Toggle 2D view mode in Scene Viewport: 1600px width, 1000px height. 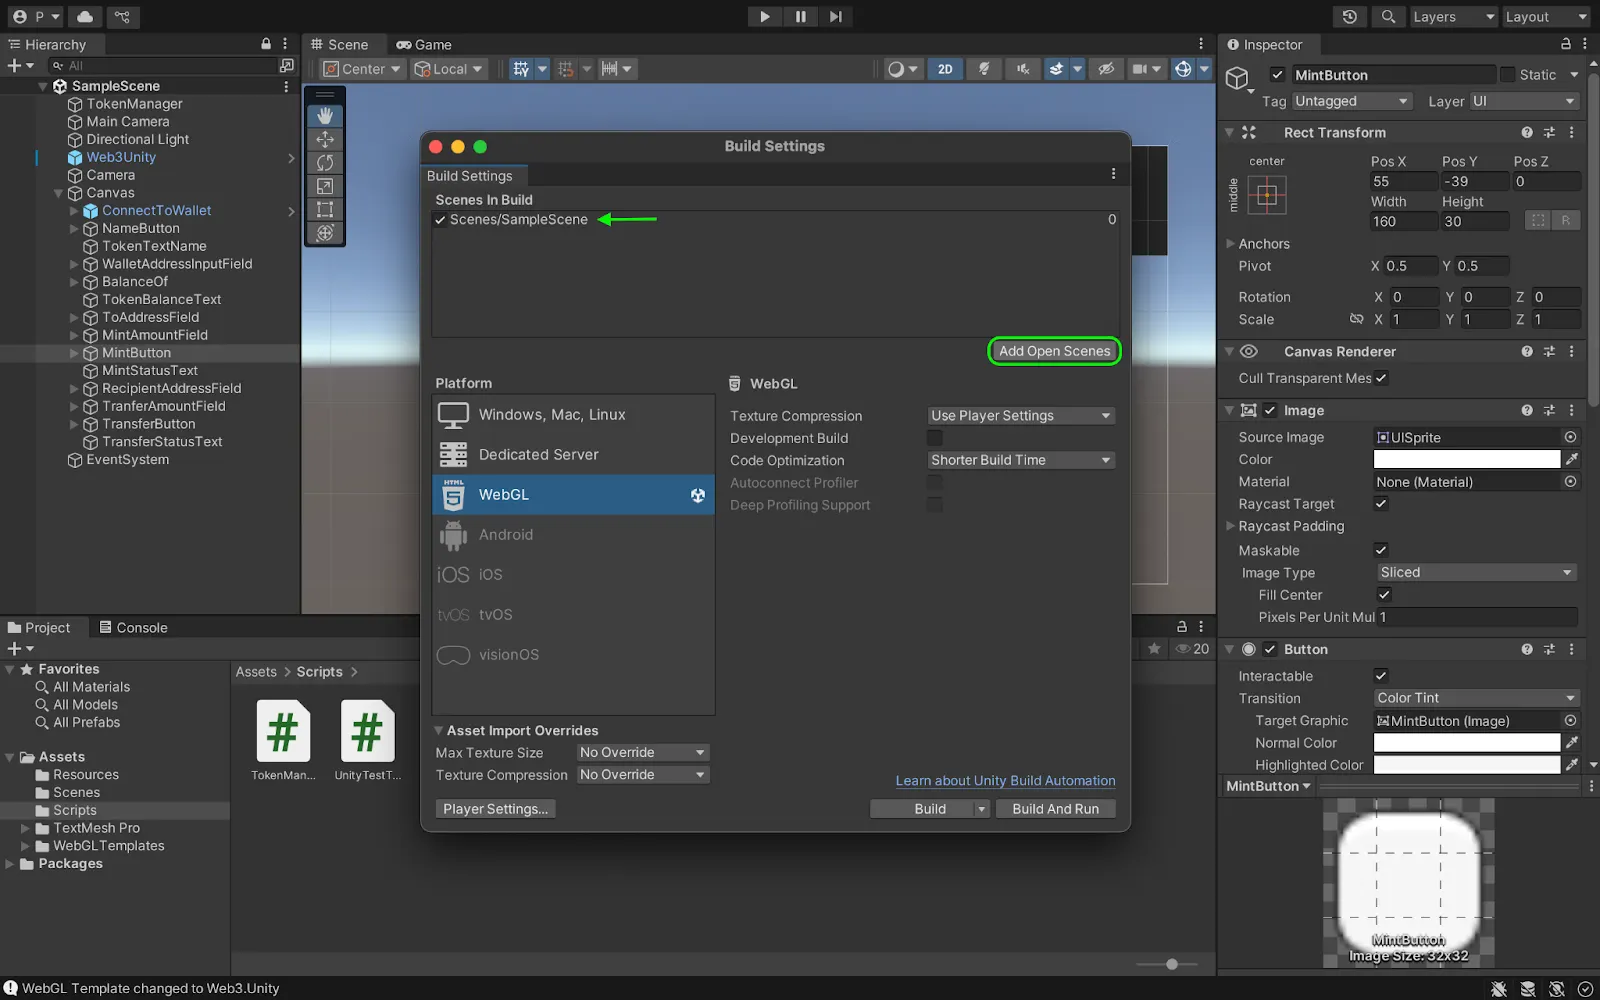tap(945, 69)
